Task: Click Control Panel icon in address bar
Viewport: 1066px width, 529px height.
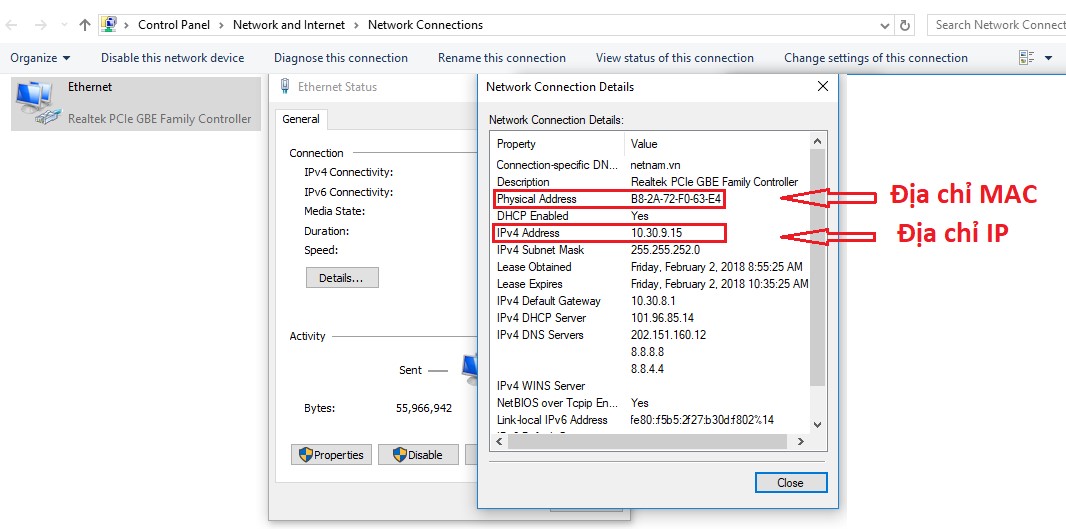Action: [110, 25]
